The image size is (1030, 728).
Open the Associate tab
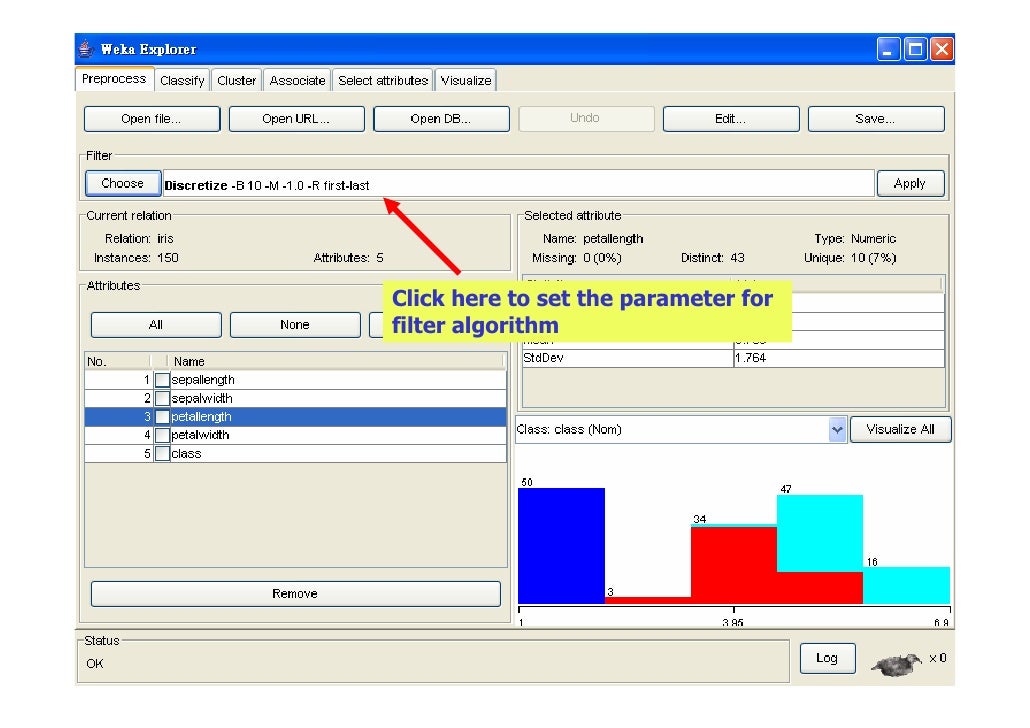(297, 80)
